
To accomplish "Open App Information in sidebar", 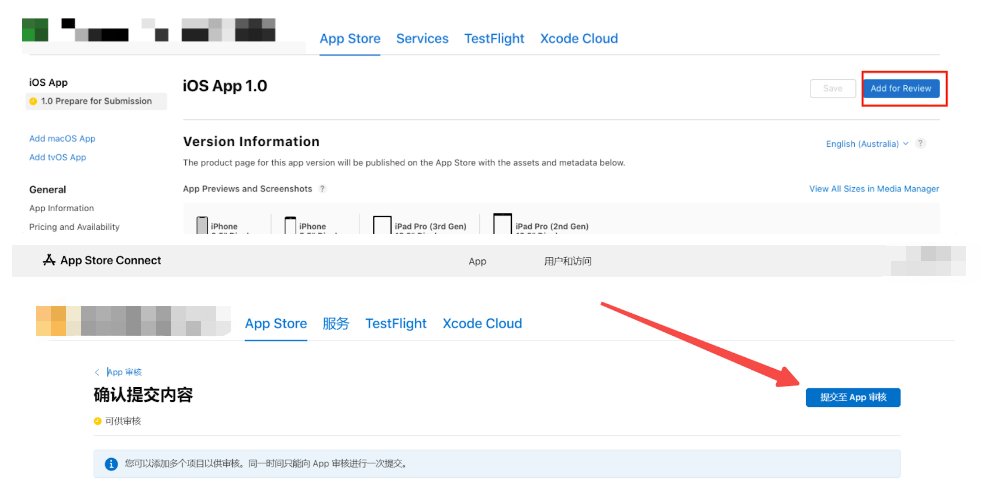I will point(62,208).
